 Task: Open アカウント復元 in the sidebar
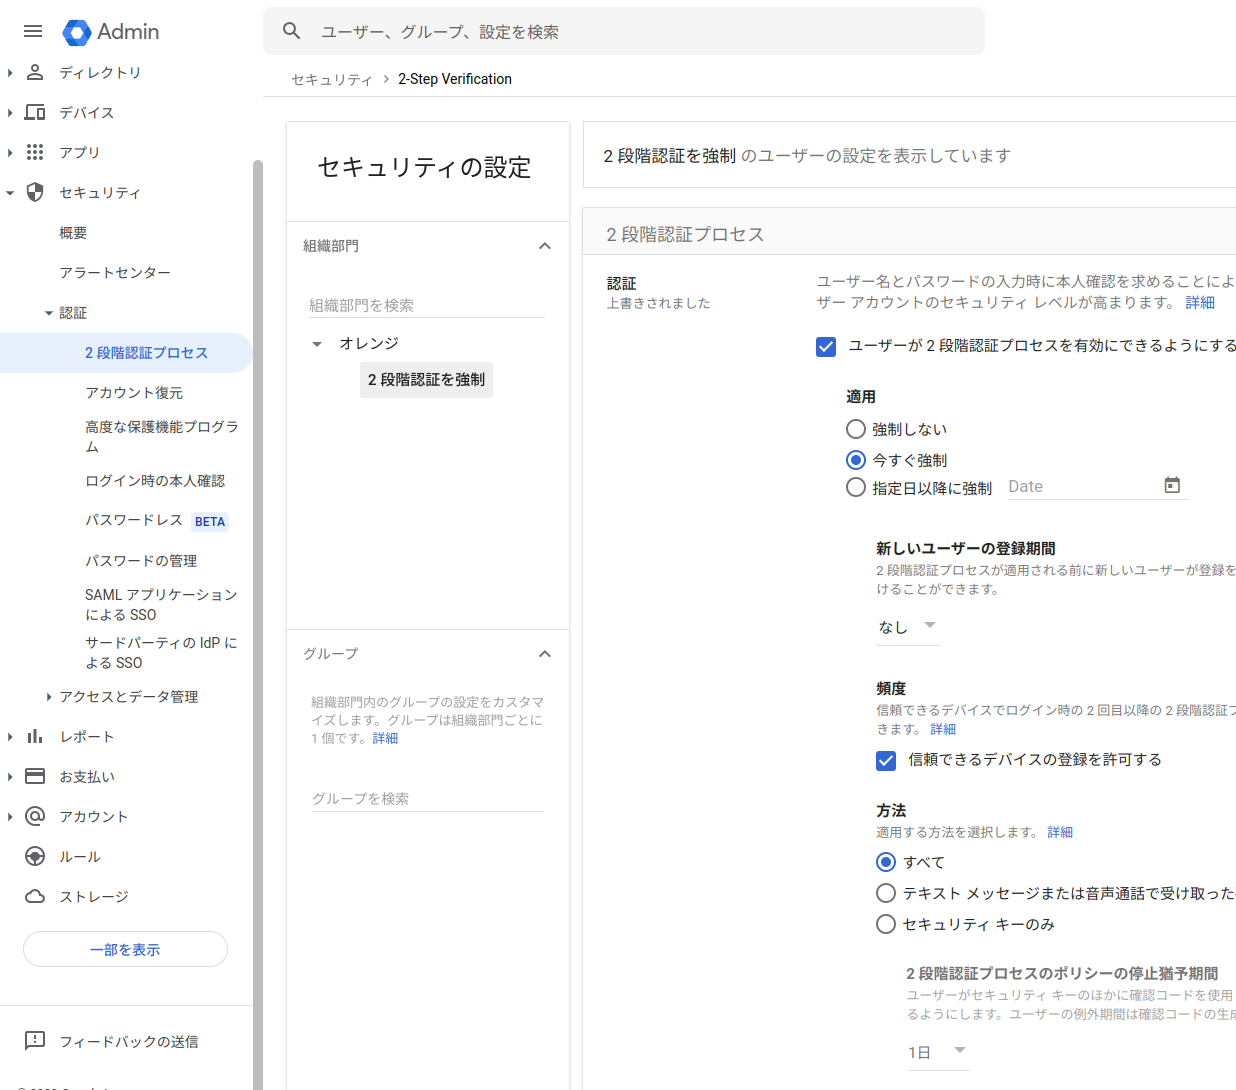[x=134, y=393]
